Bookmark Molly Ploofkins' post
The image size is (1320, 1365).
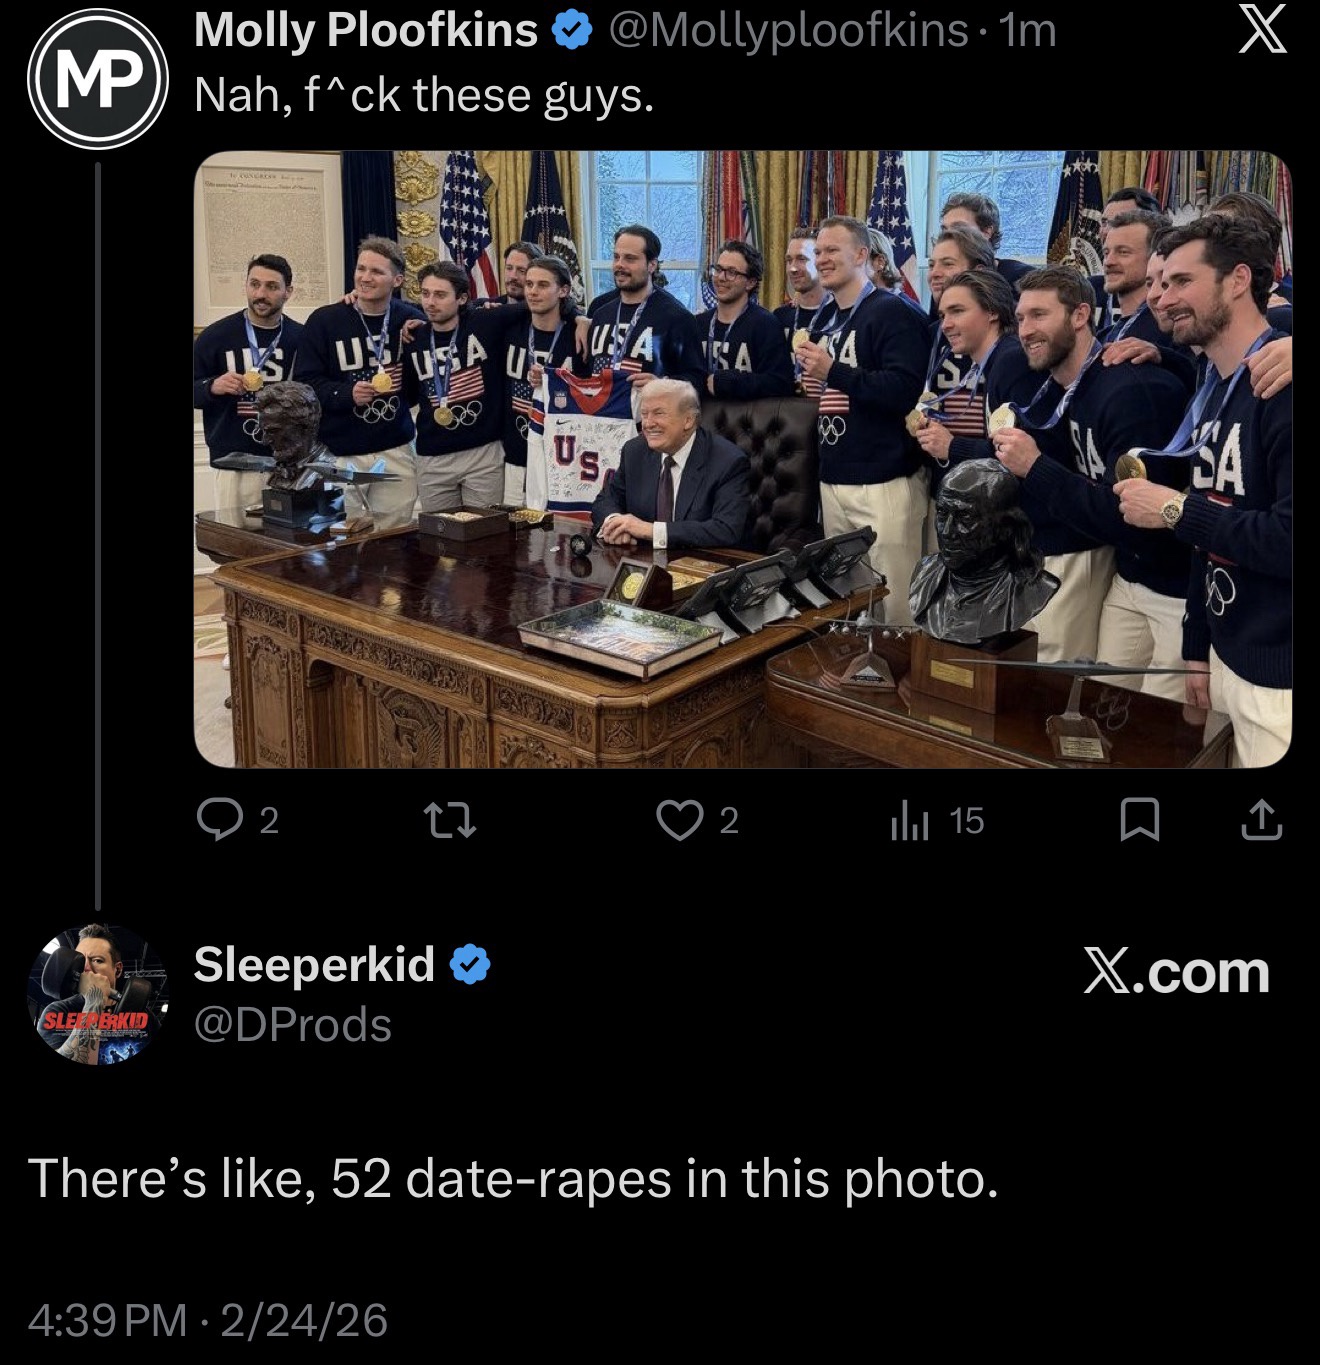click(1139, 821)
